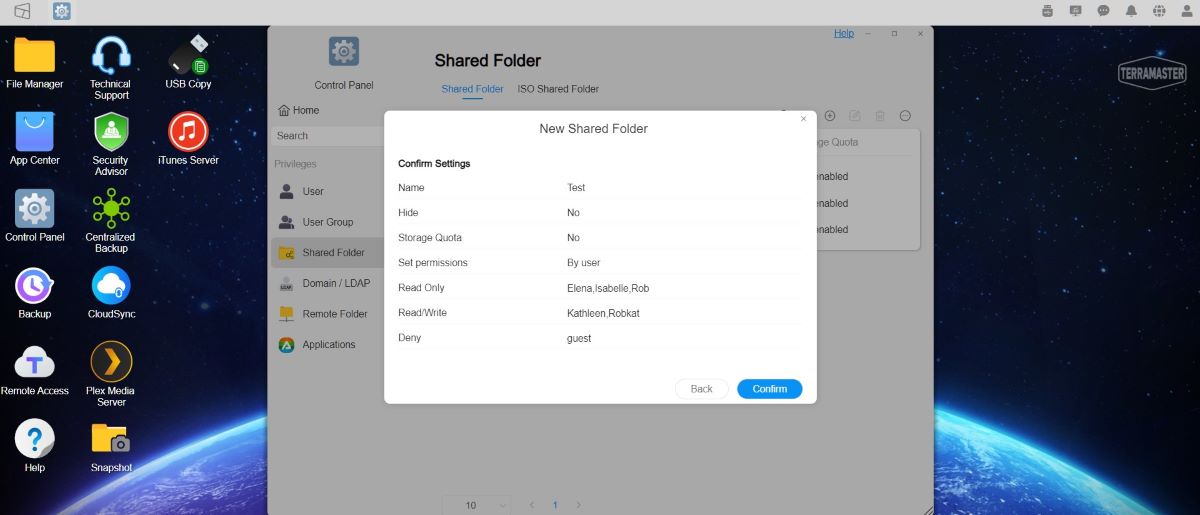Open Centralized Backup app
Viewport: 1200px width, 515px height.
111,210
